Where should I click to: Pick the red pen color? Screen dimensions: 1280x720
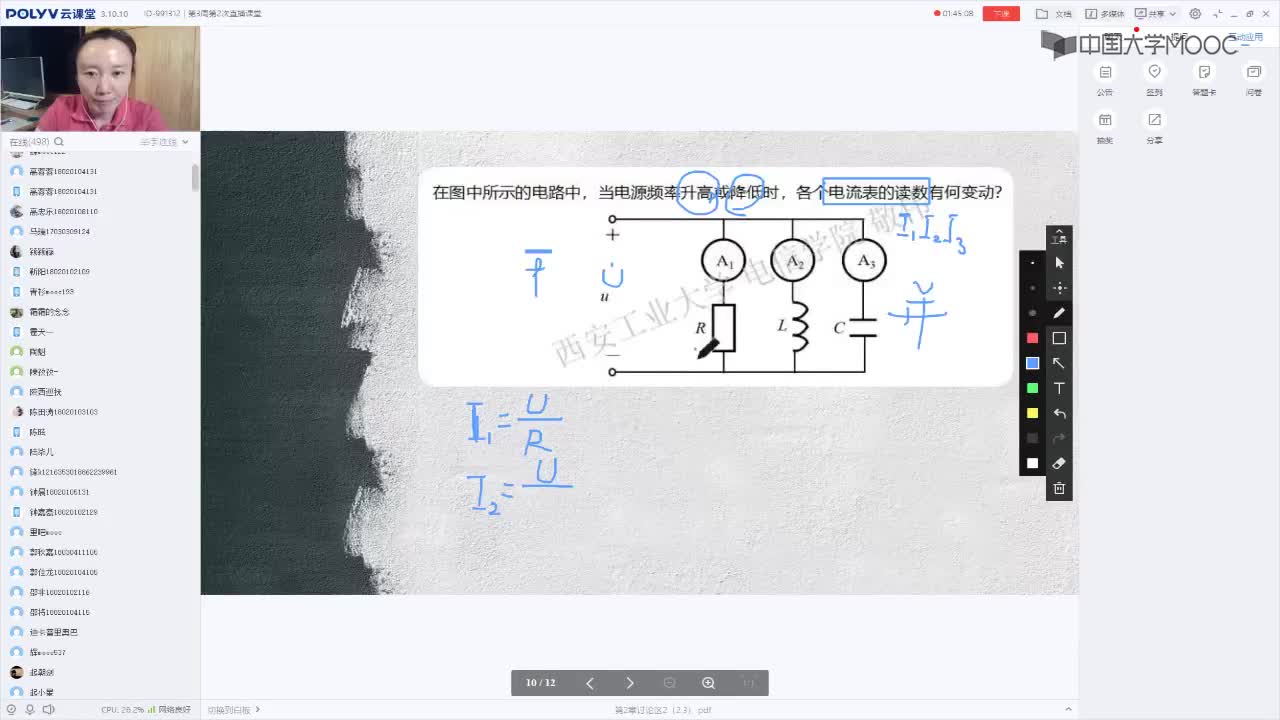pos(1033,338)
